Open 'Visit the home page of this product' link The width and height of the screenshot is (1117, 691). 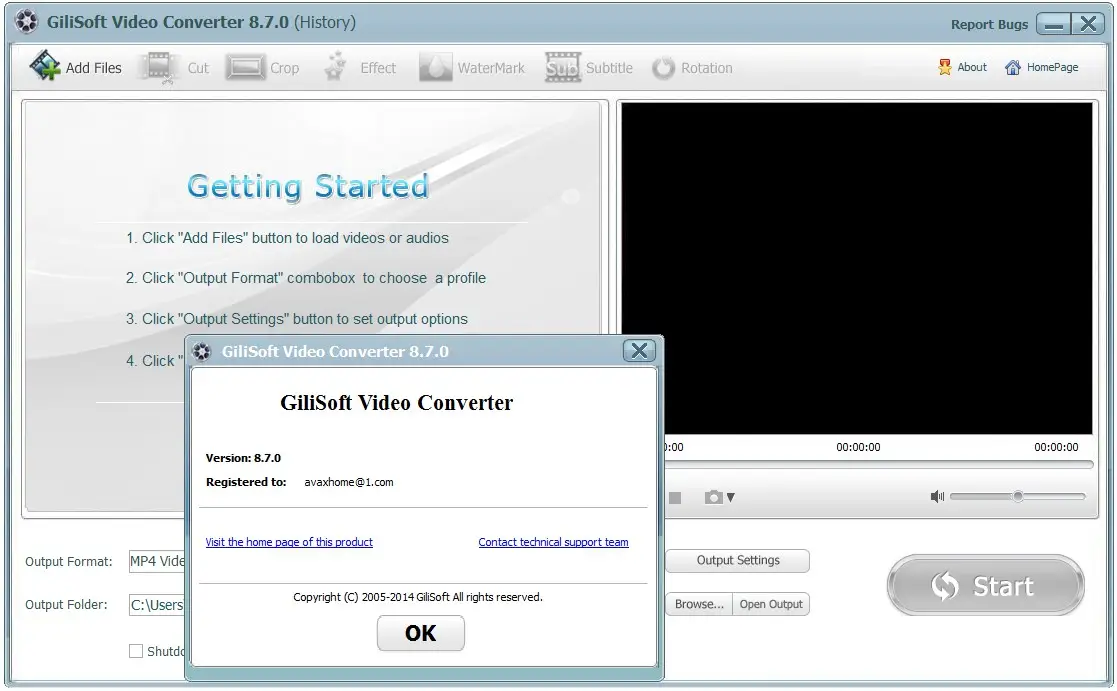pos(289,542)
